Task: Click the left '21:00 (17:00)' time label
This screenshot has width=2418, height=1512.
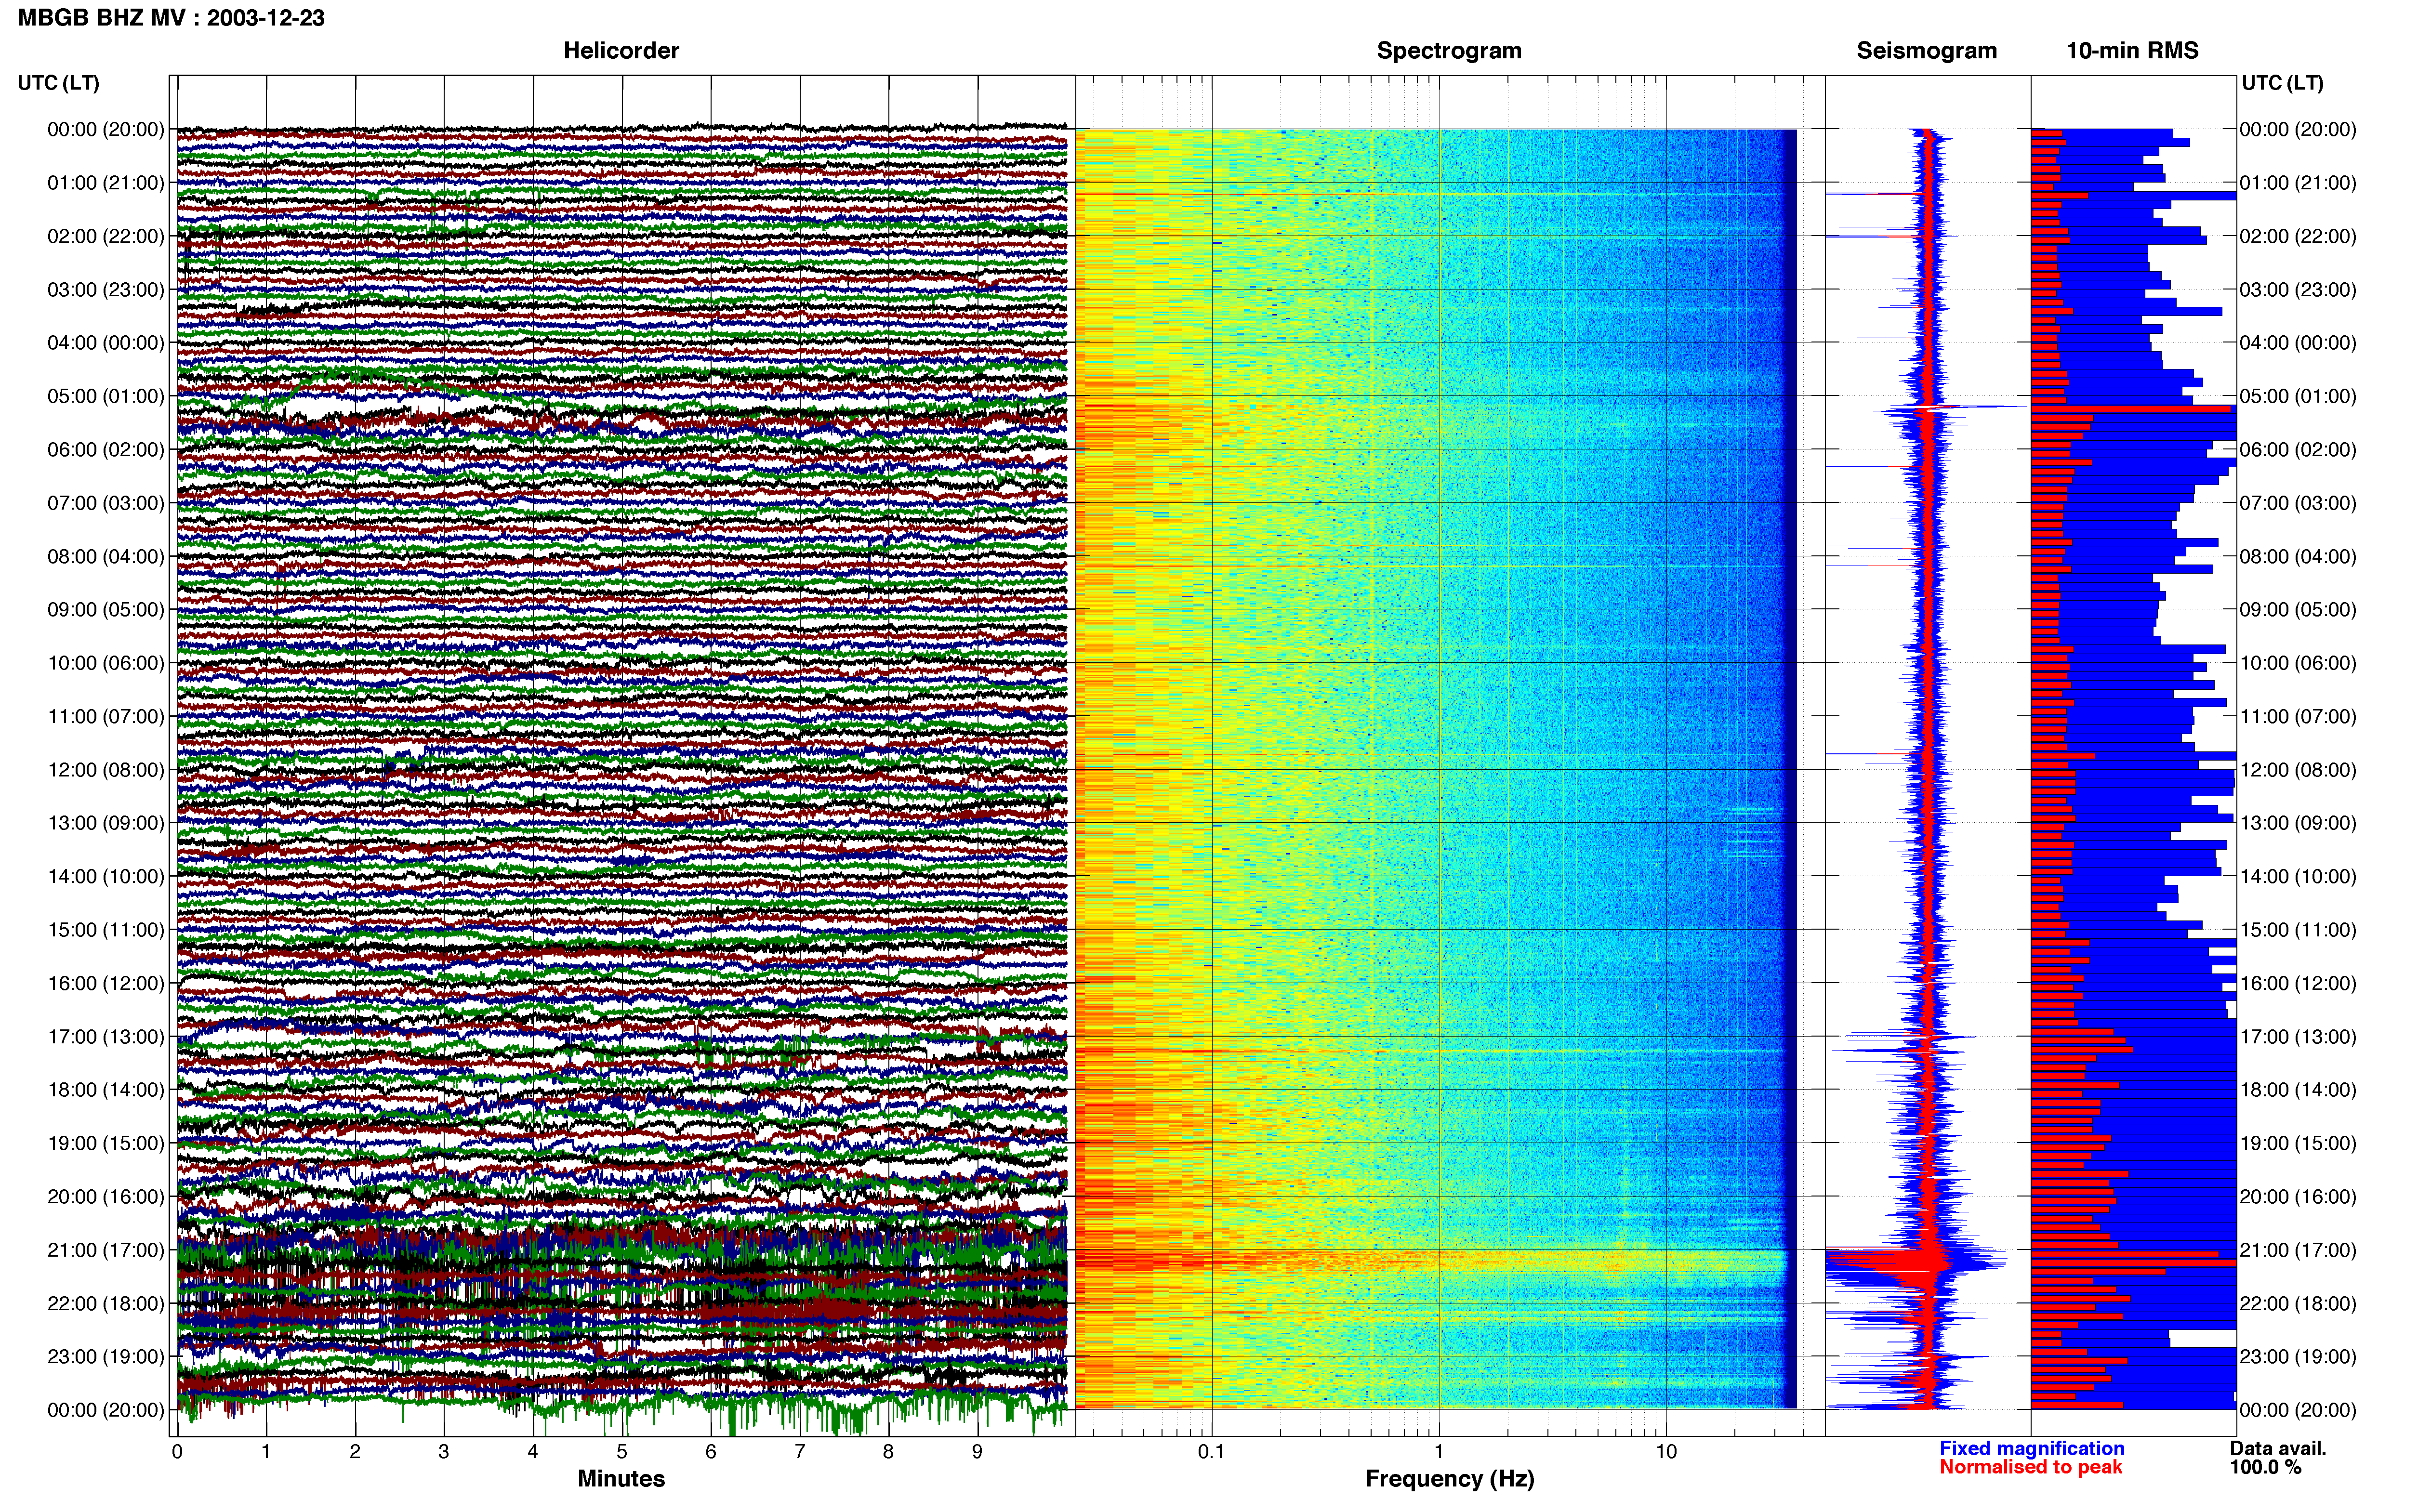Action: click(106, 1250)
